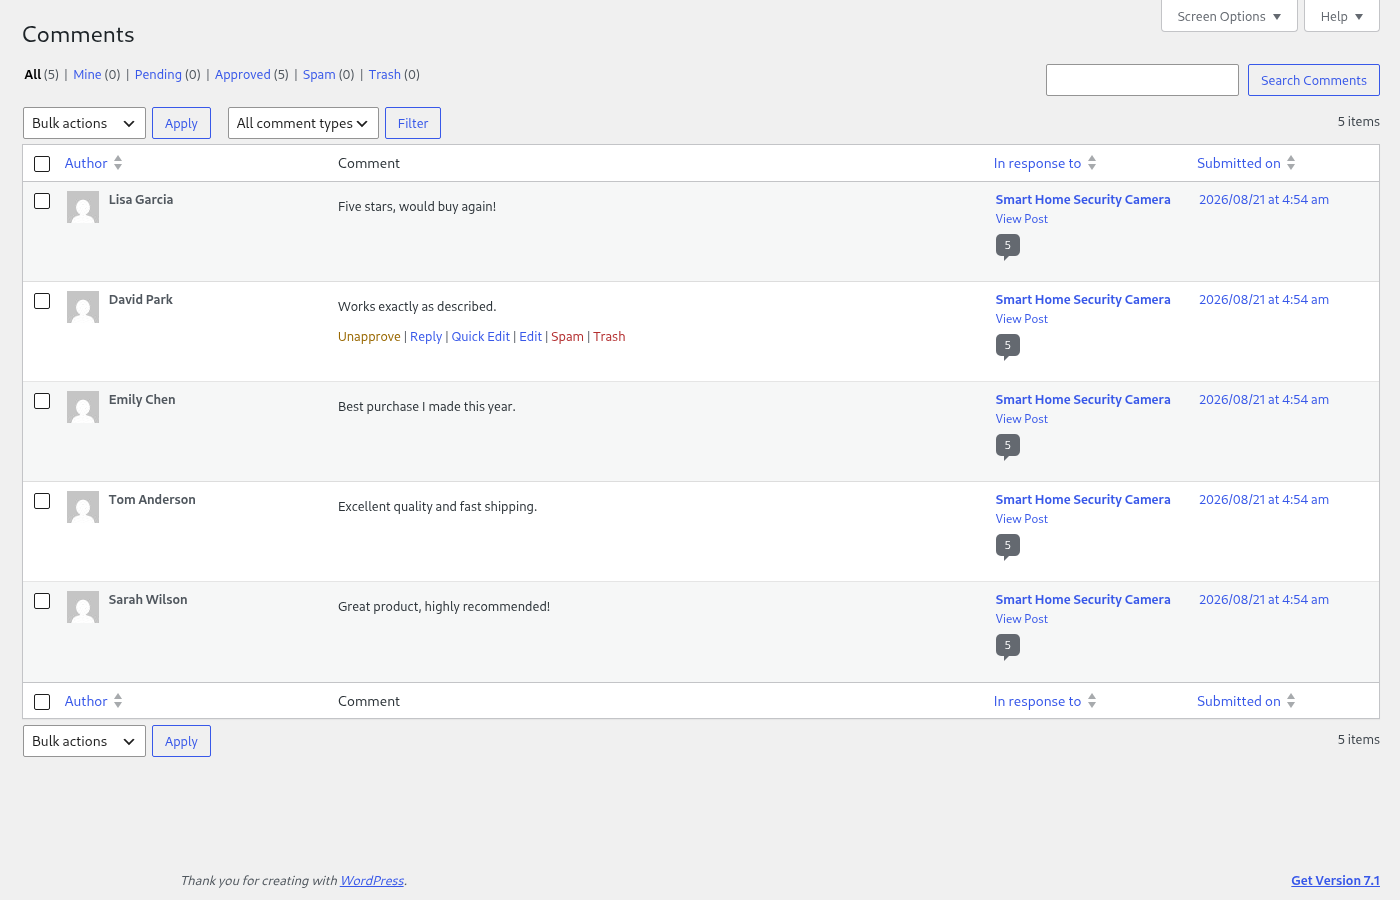The height and width of the screenshot is (900, 1400).
Task: Click comment count bubble in Tom Anderson's row
Action: tap(1007, 546)
